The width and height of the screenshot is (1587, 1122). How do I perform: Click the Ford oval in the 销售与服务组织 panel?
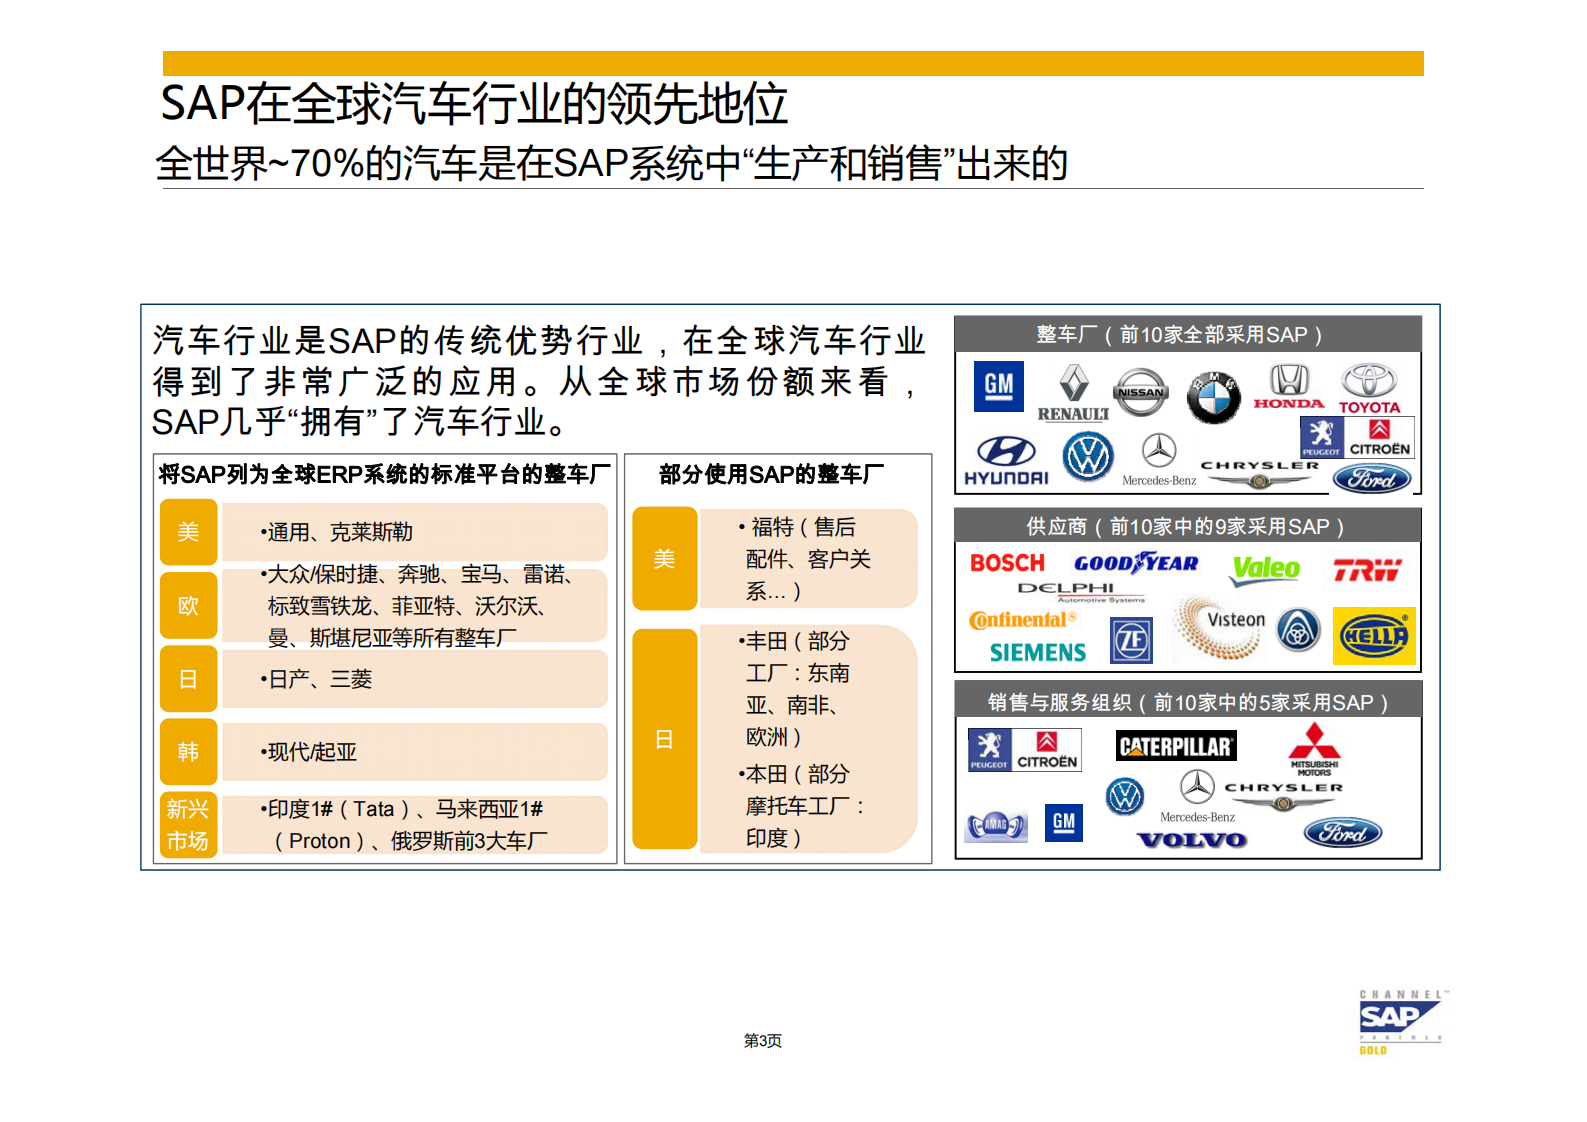[1343, 833]
